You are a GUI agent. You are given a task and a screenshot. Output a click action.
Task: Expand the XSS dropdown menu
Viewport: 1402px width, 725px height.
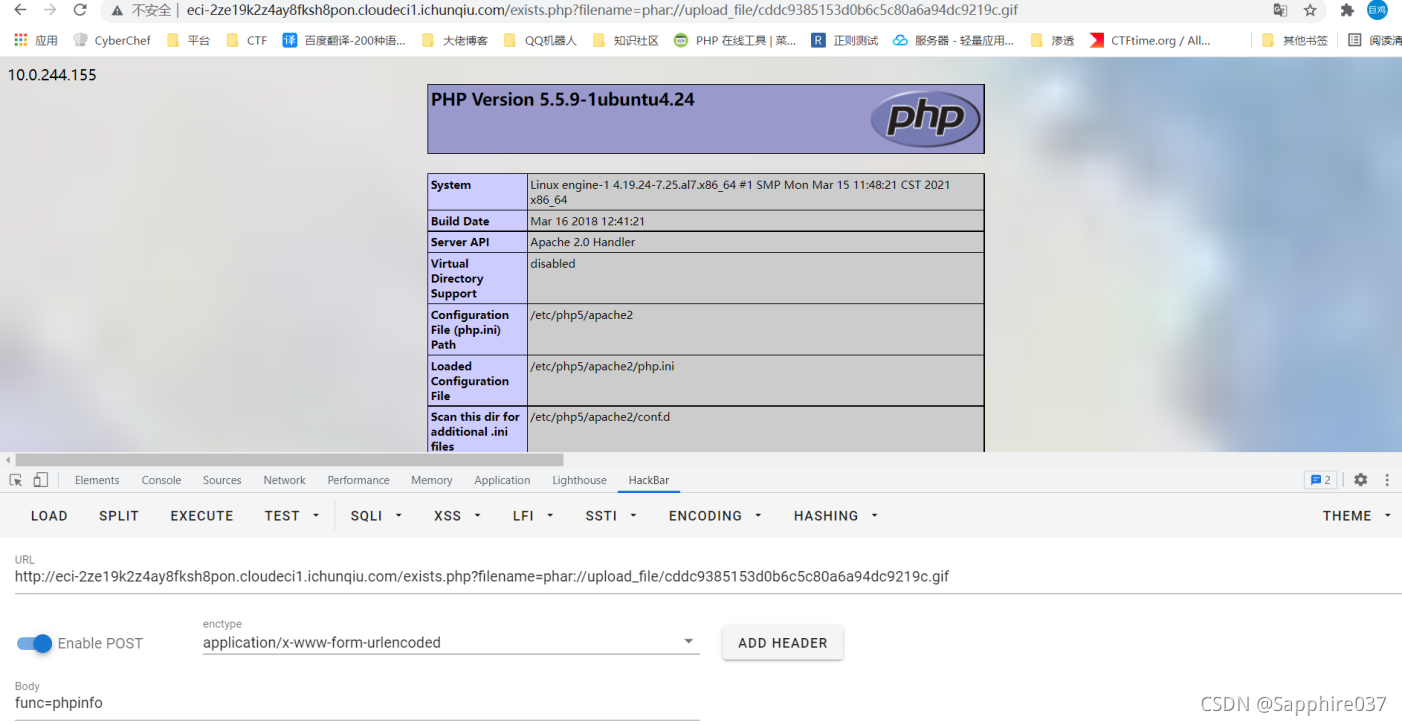click(x=457, y=516)
